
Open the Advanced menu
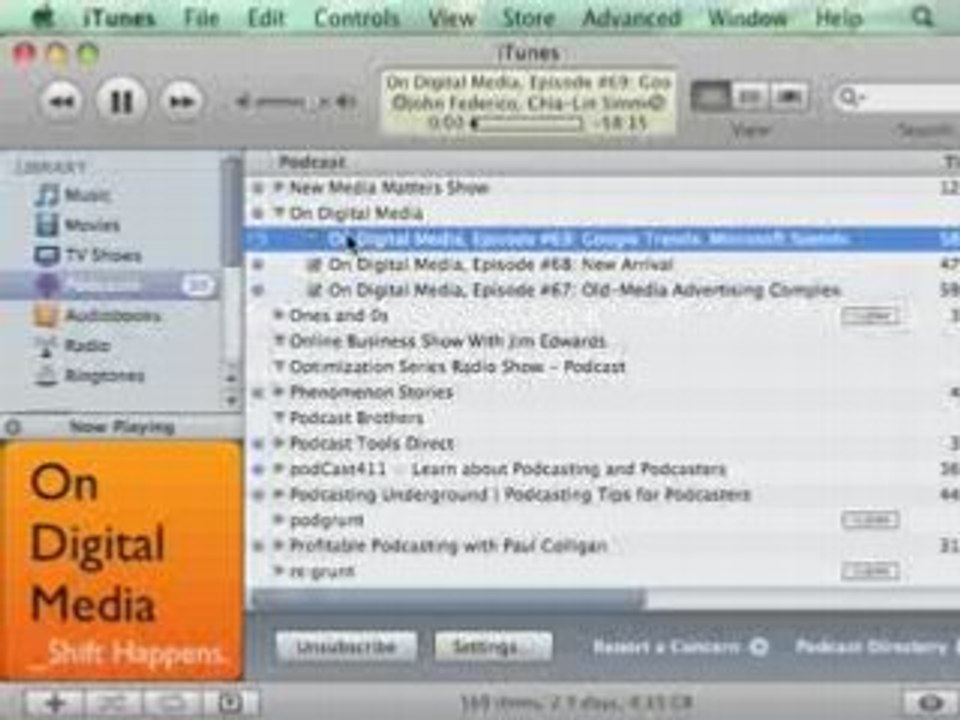tap(631, 18)
